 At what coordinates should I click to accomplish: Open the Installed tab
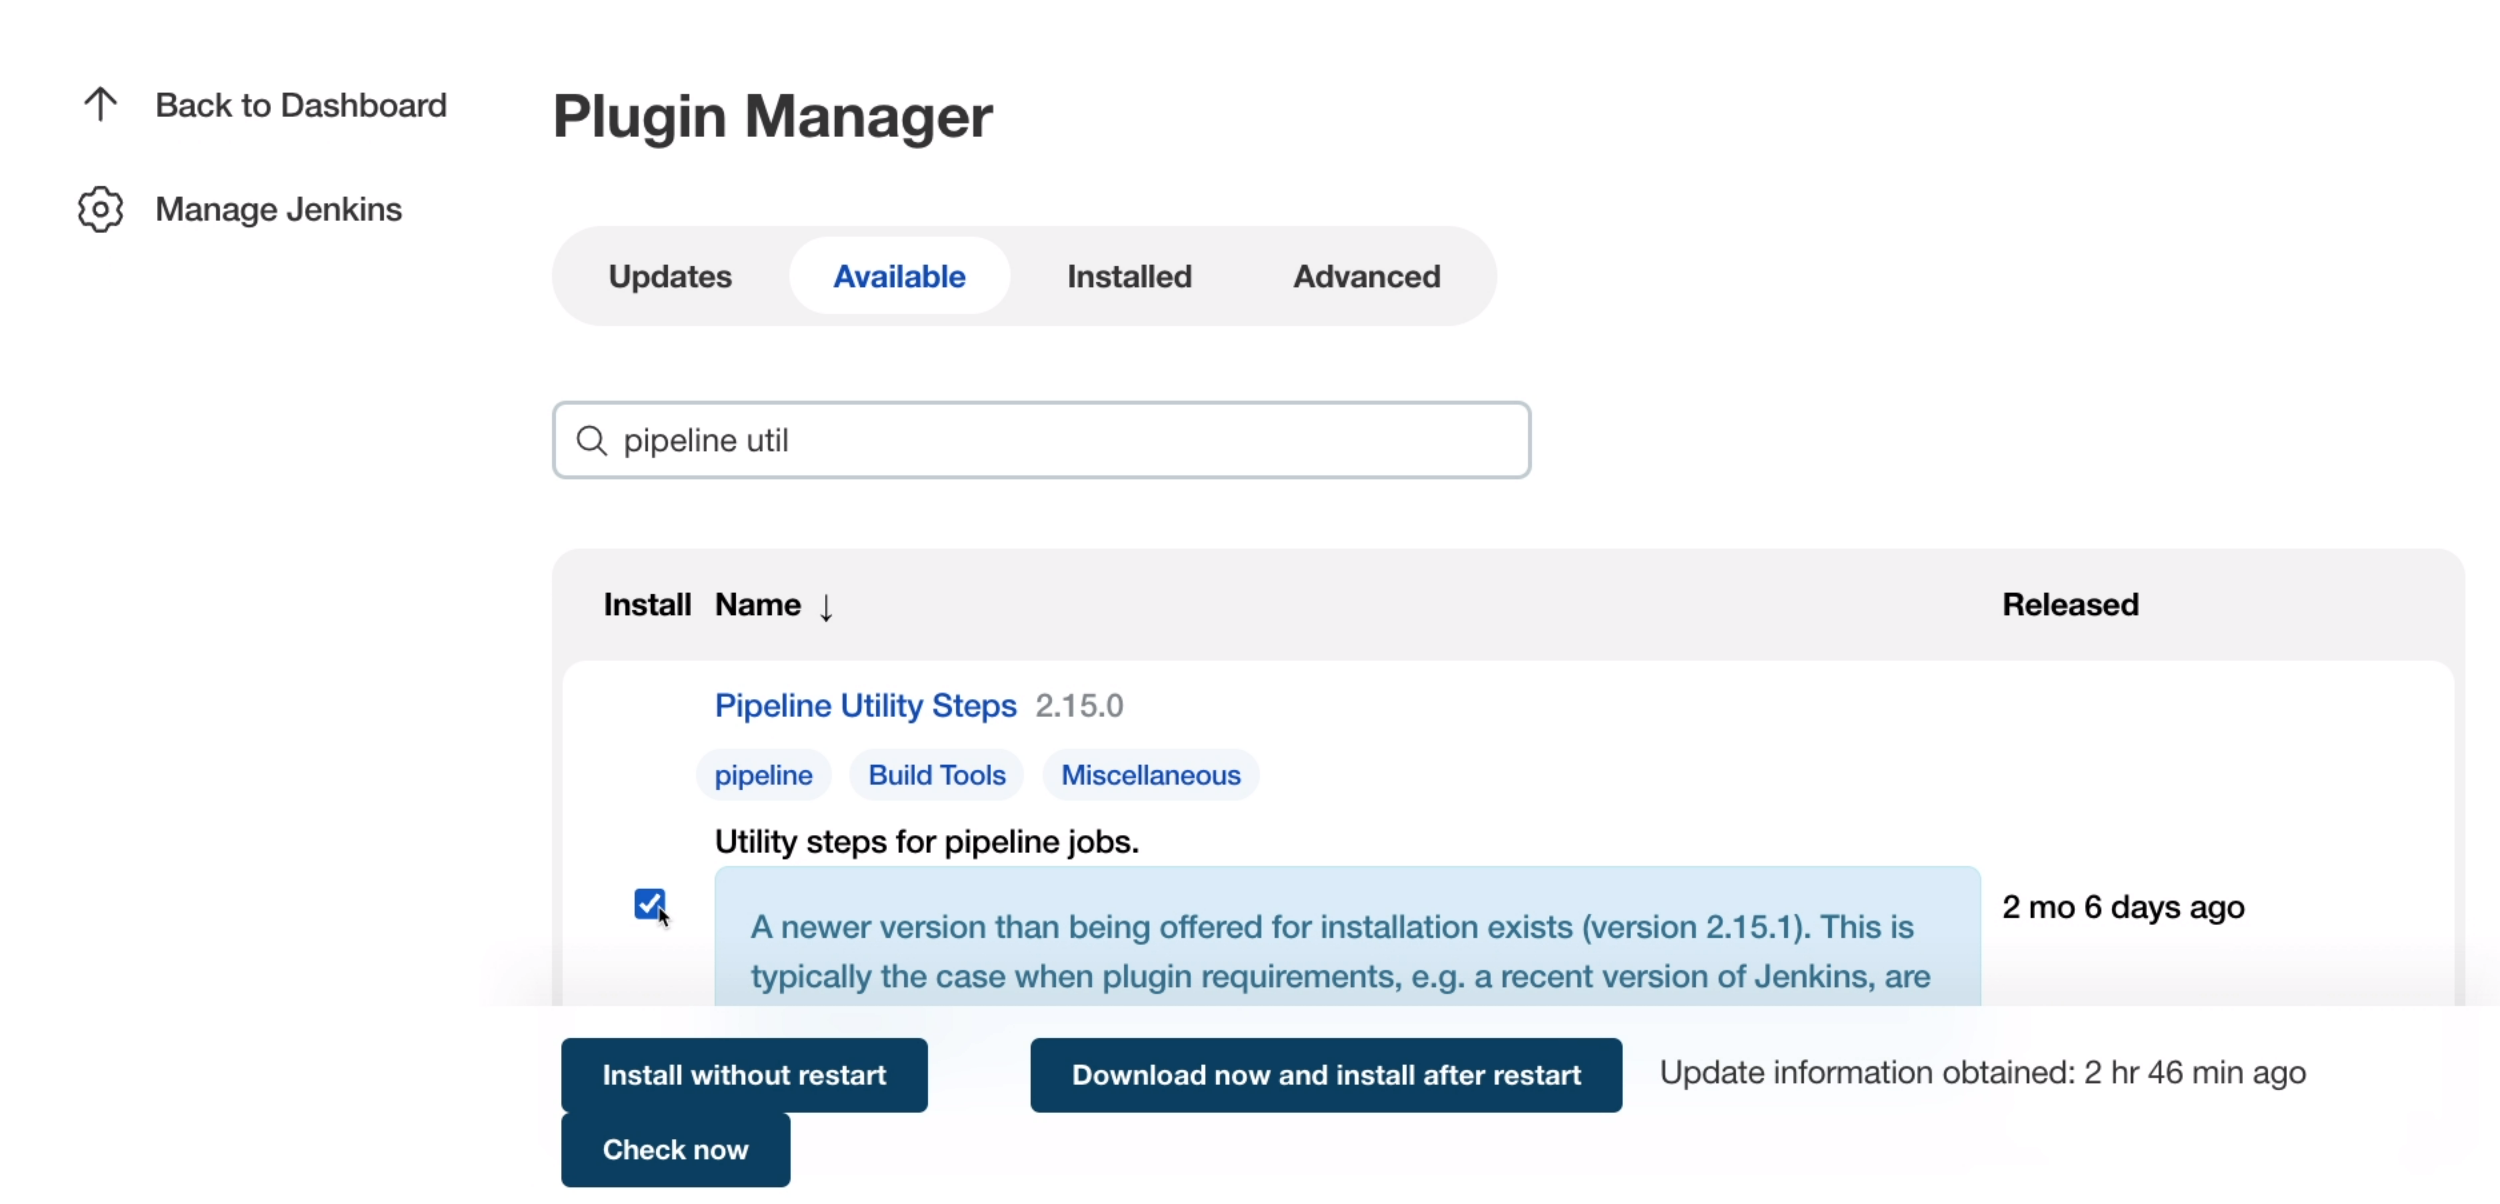point(1129,276)
